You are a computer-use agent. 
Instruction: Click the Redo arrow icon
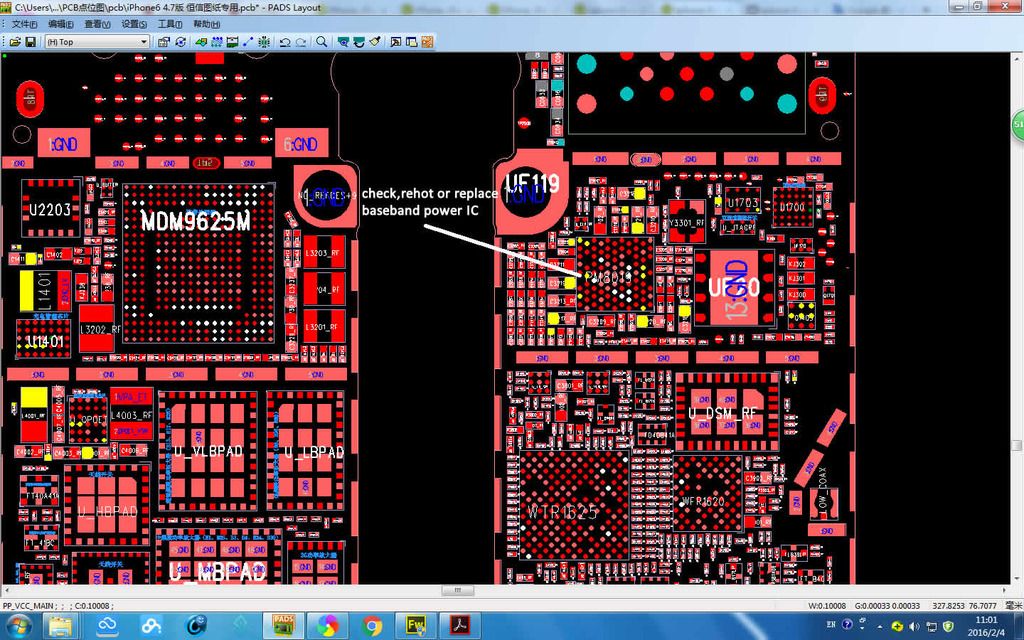(301, 42)
